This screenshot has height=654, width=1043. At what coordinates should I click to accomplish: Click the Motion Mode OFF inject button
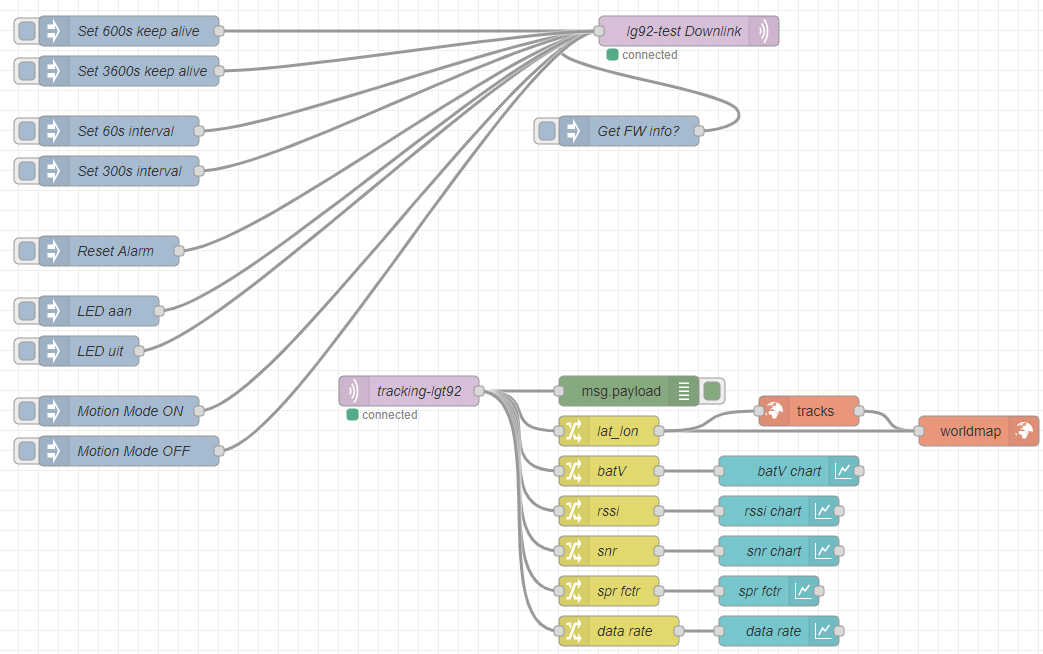pyautogui.click(x=27, y=451)
